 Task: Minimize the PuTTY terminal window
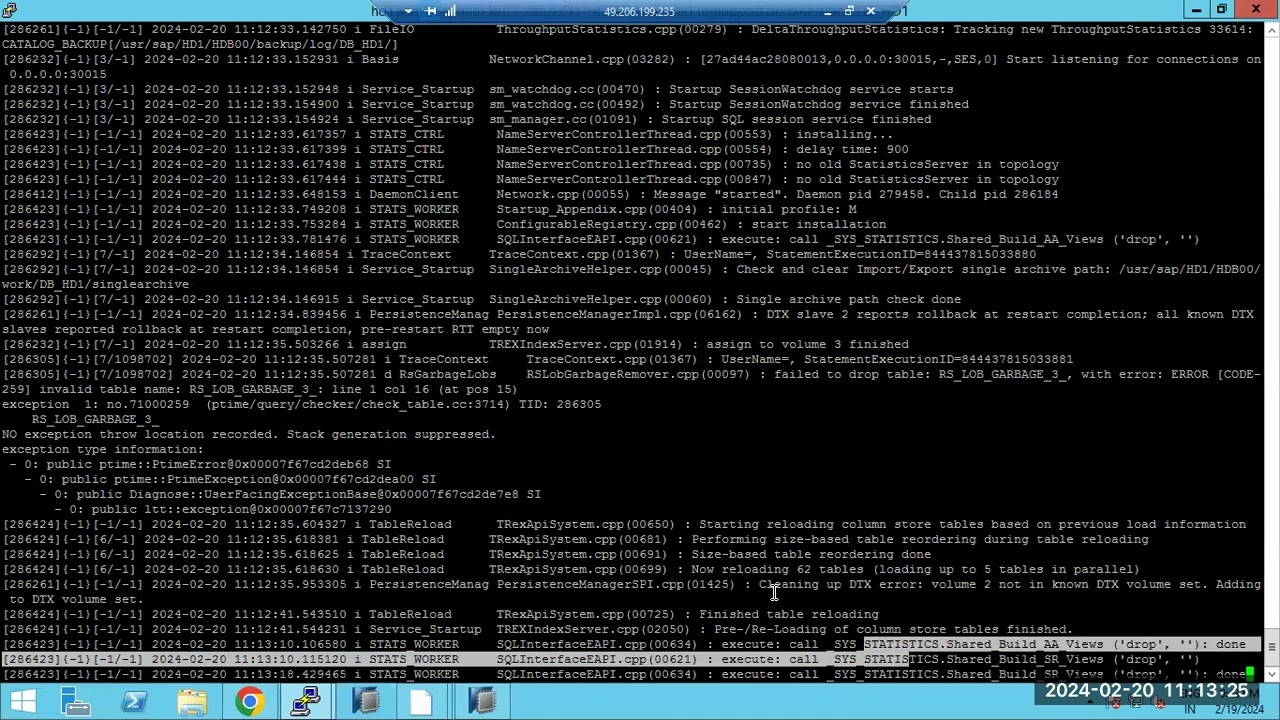click(x=1197, y=10)
